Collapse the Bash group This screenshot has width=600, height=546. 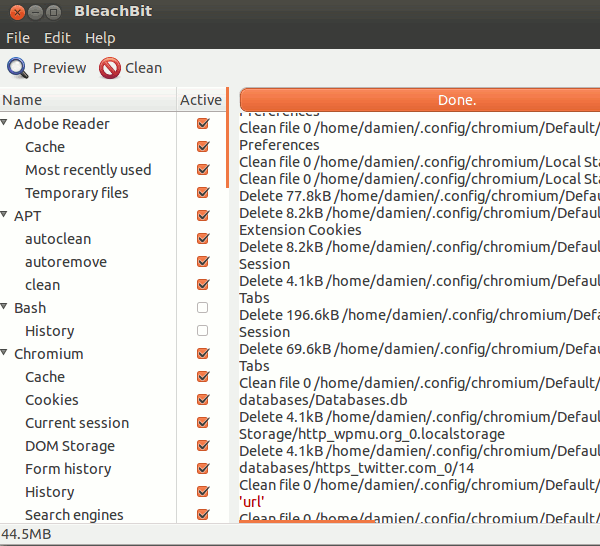(x=4, y=306)
